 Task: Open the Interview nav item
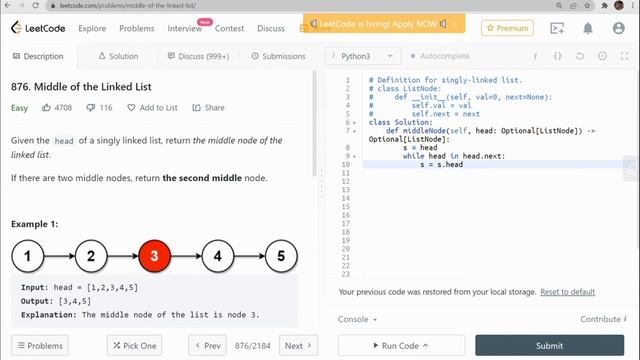click(x=184, y=29)
